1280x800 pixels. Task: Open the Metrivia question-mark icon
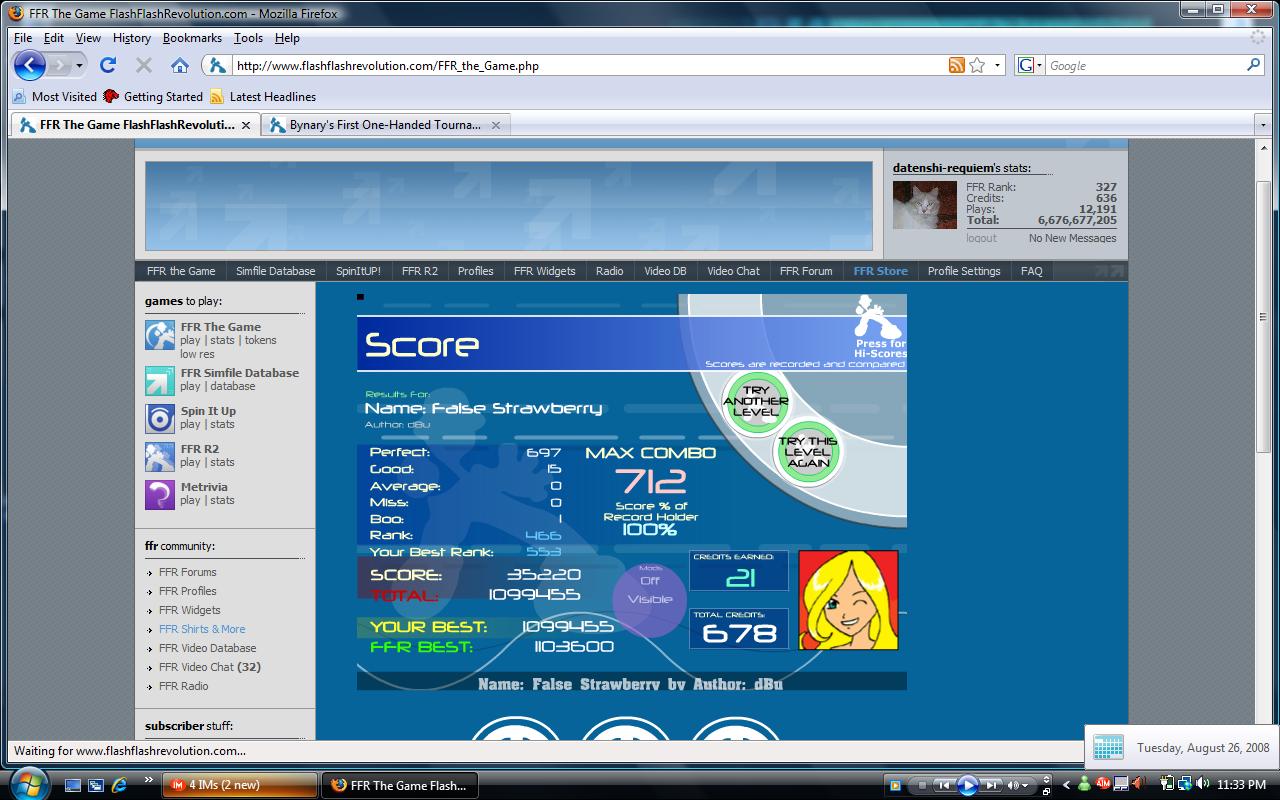click(160, 494)
